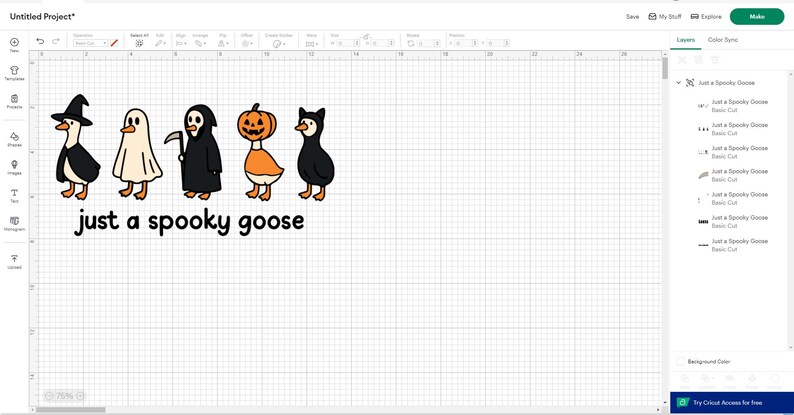The width and height of the screenshot is (794, 415).
Task: Click the 'just a spooky goose' canvas text
Action: [x=189, y=222]
